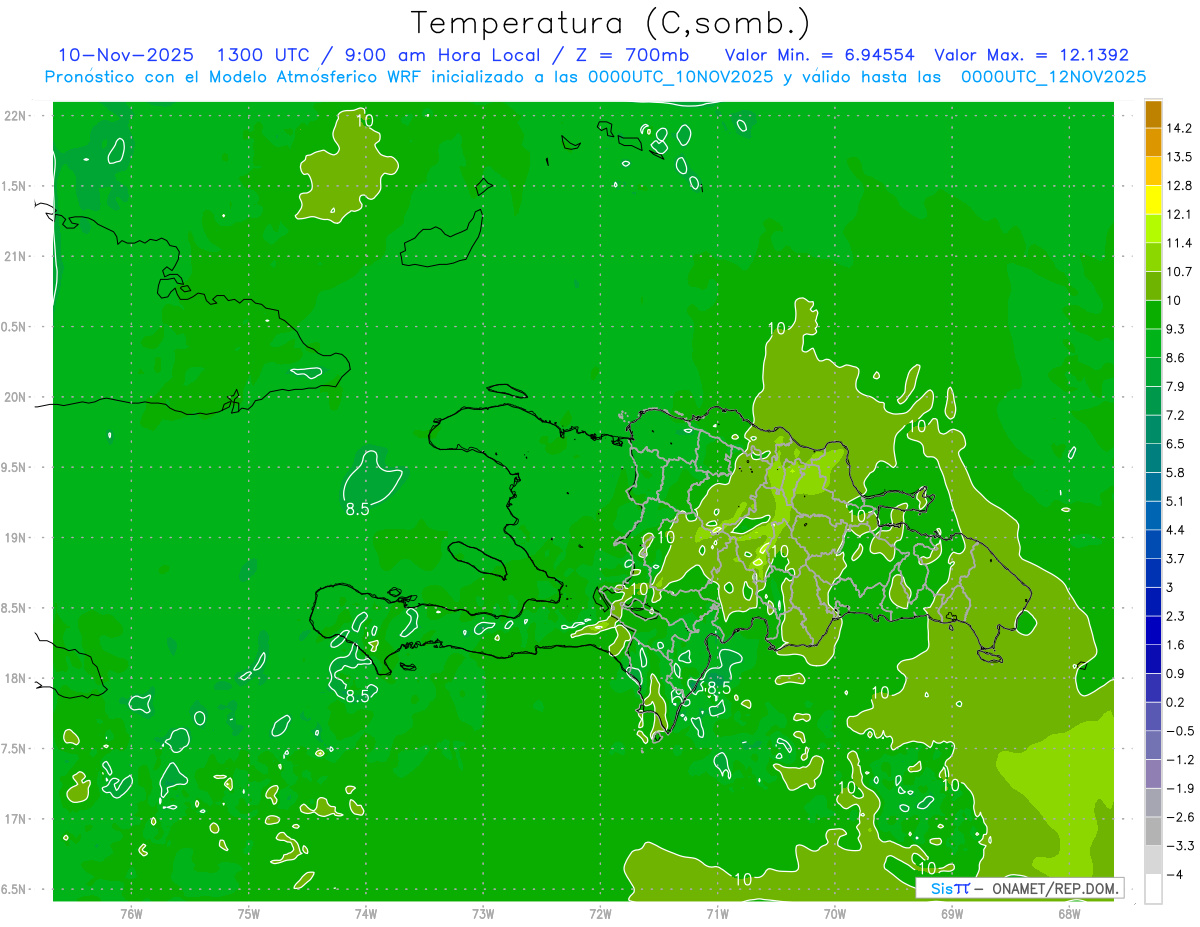Click the "68W" longitude label
Image resolution: width=1200 pixels, height=927 pixels.
(x=1069, y=913)
